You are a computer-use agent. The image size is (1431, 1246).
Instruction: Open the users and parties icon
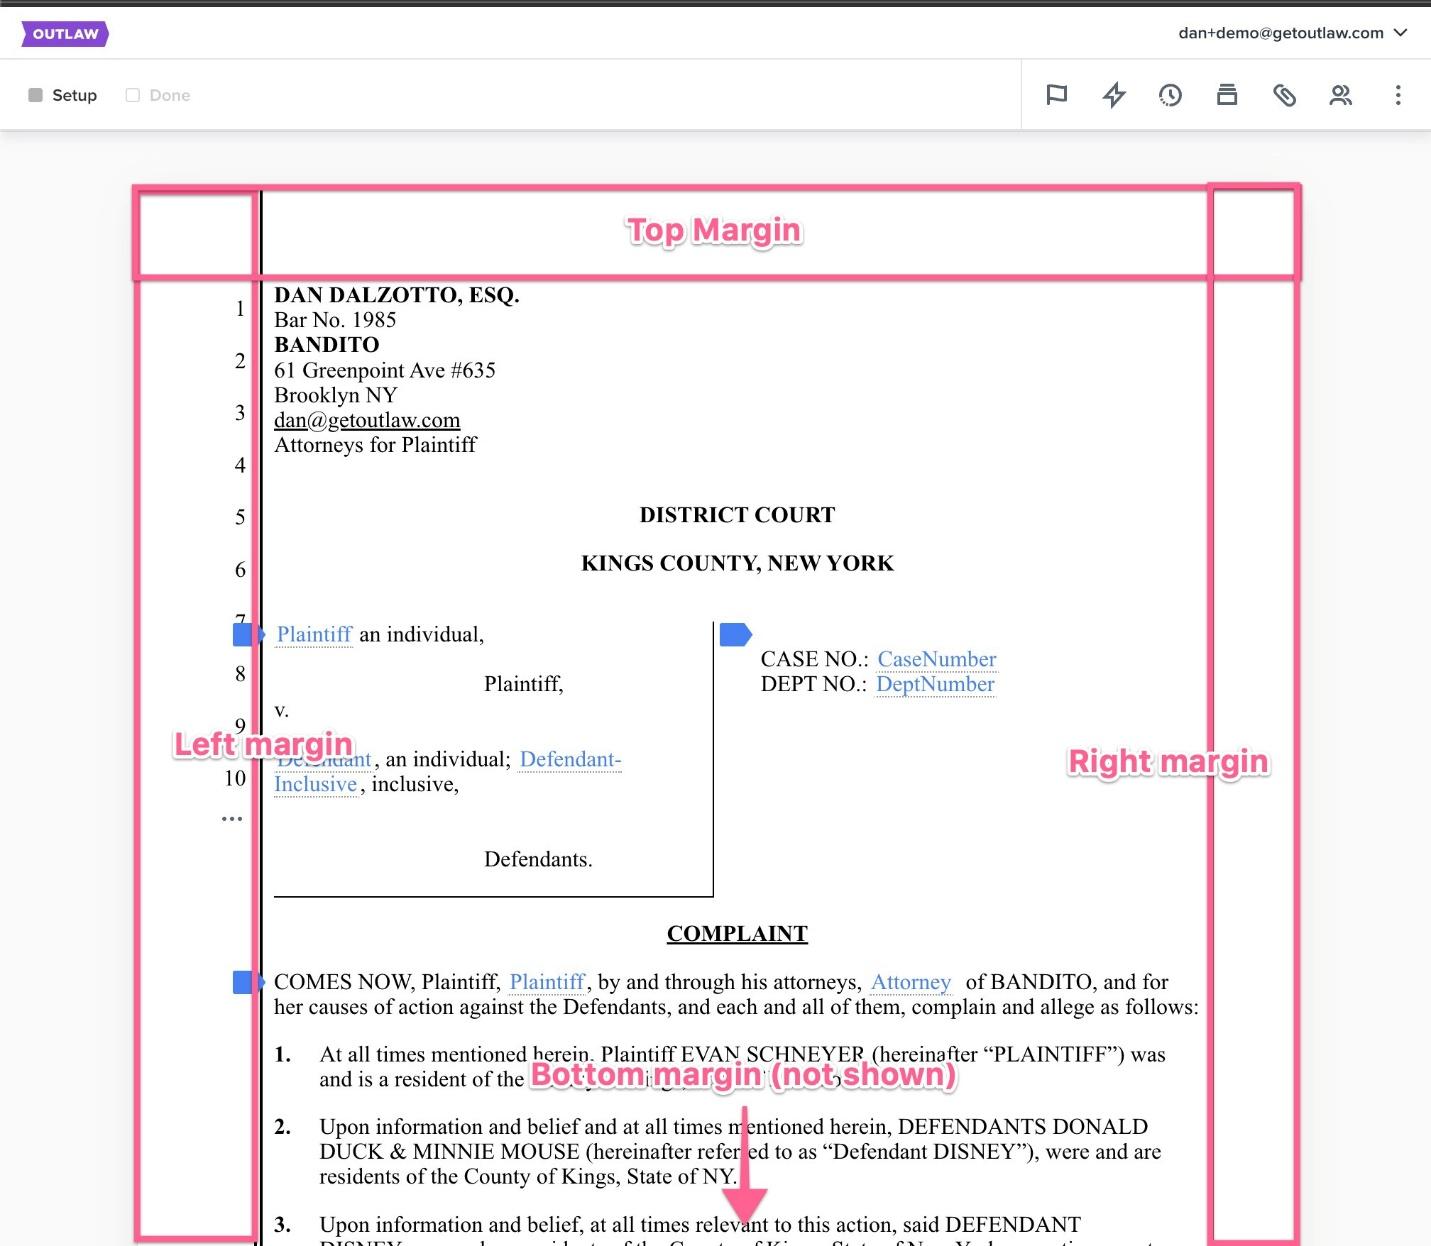tap(1340, 95)
